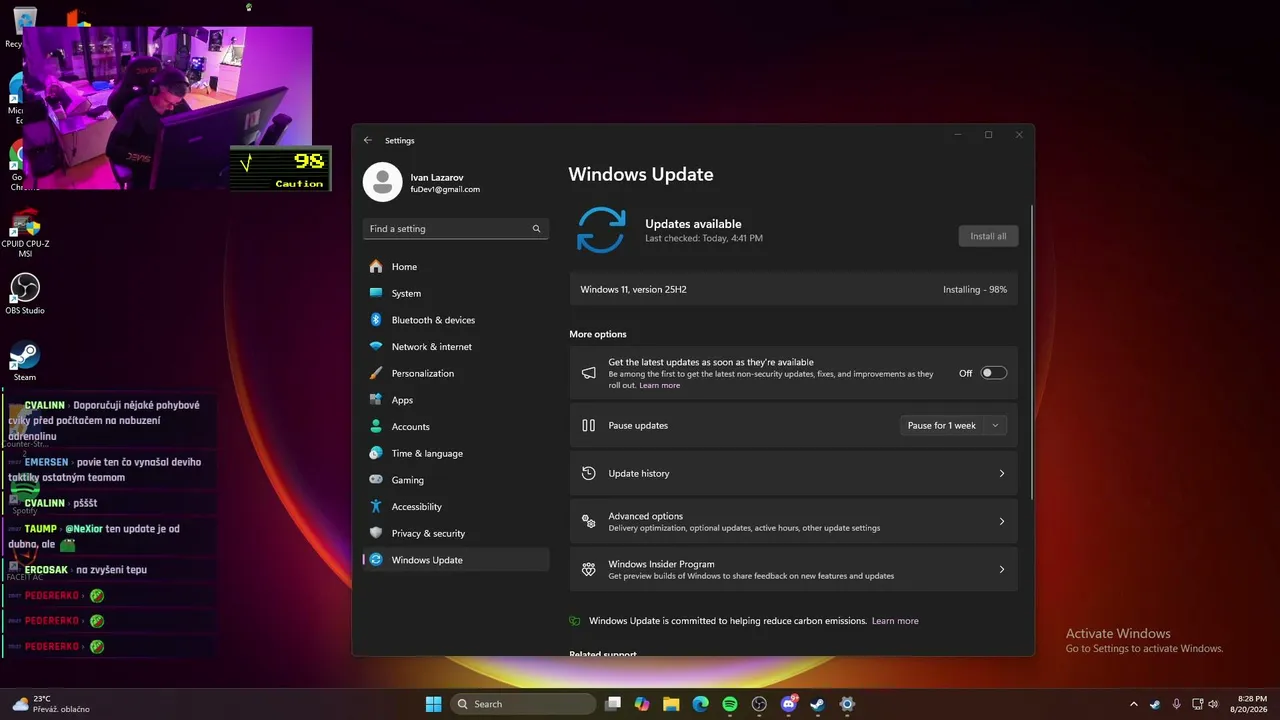Click Learn more about carbon emissions
1280x720 pixels.
coord(895,621)
